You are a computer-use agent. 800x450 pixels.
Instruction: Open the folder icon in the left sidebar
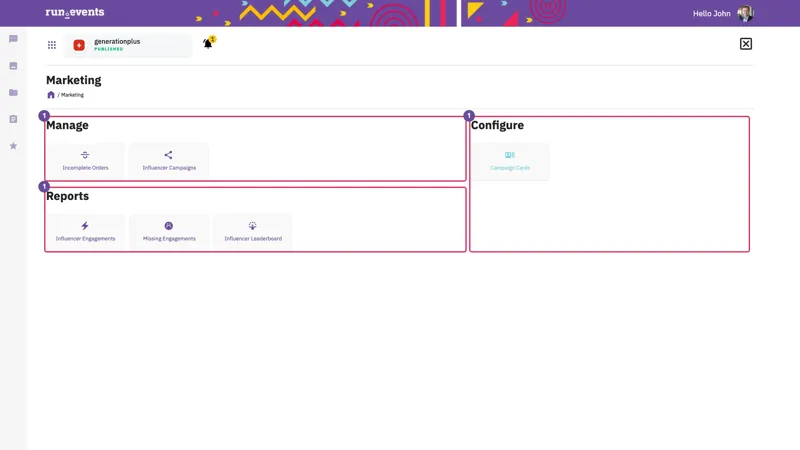click(x=13, y=92)
